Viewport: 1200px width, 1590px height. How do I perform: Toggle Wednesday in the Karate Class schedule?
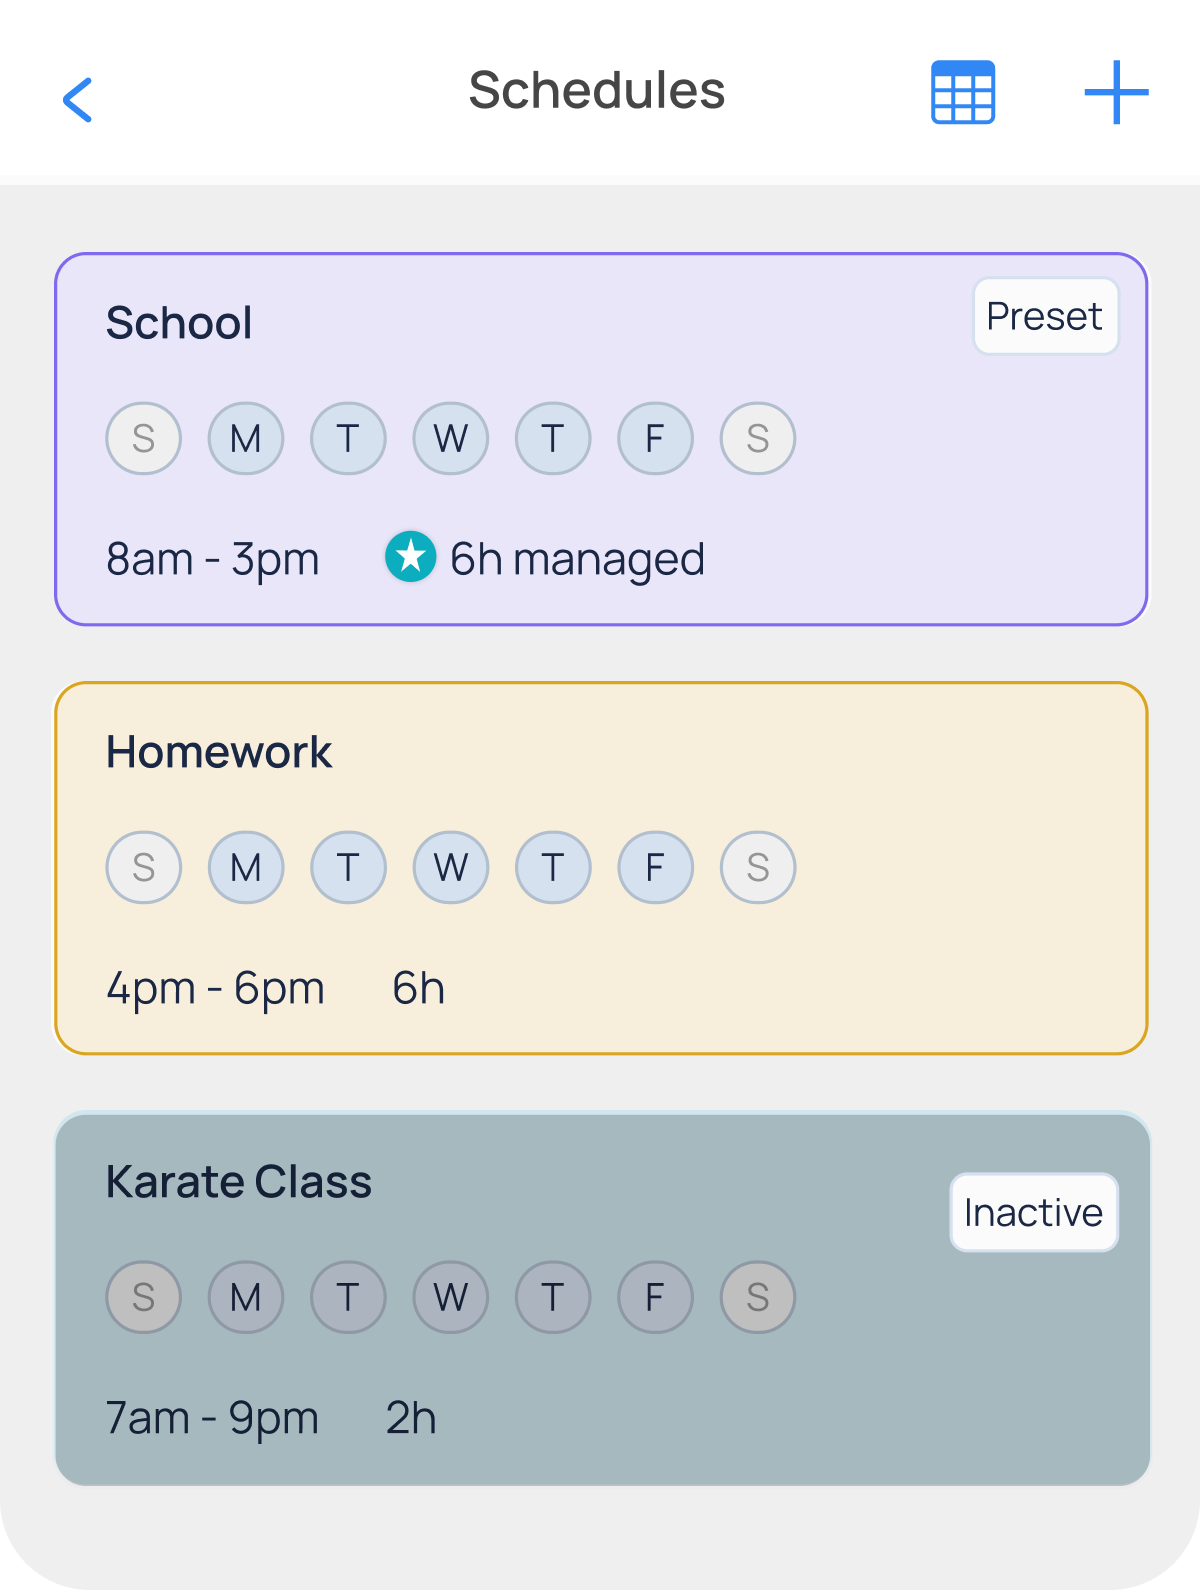(451, 1297)
